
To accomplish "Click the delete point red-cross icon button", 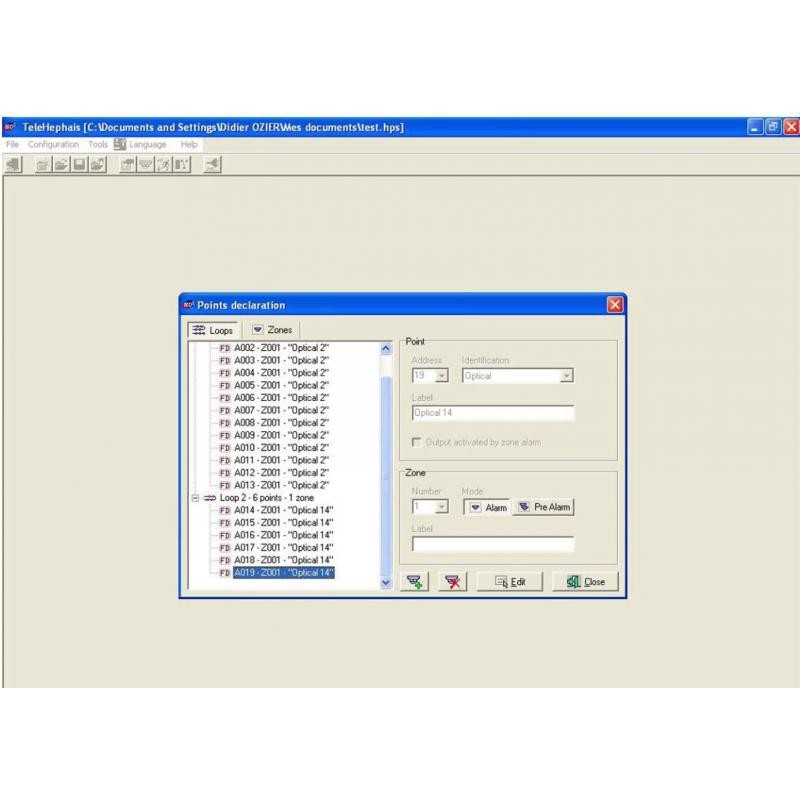I will pos(455,582).
